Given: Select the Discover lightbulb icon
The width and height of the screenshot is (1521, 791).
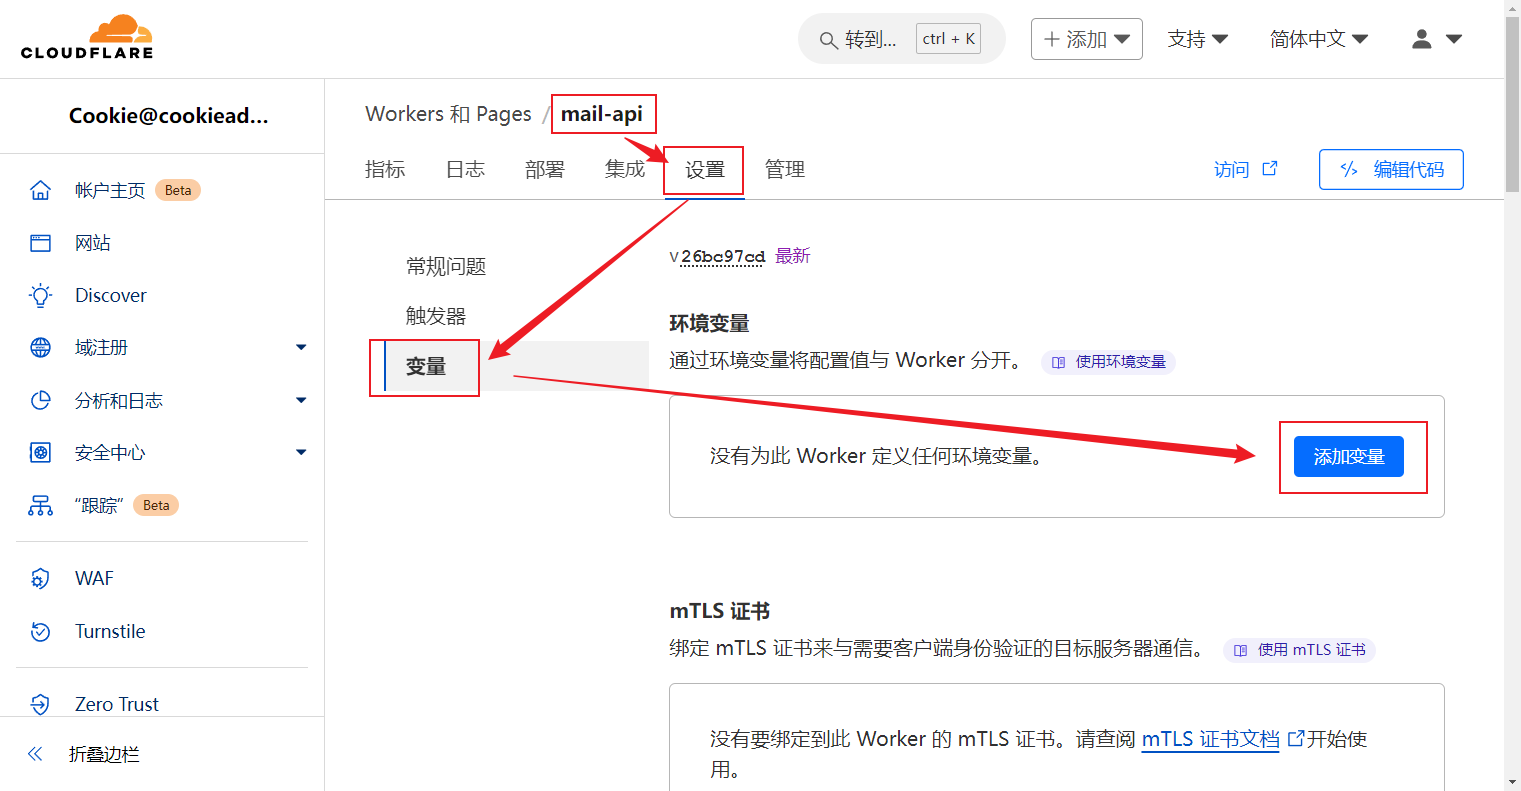Looking at the screenshot, I should tap(40, 295).
